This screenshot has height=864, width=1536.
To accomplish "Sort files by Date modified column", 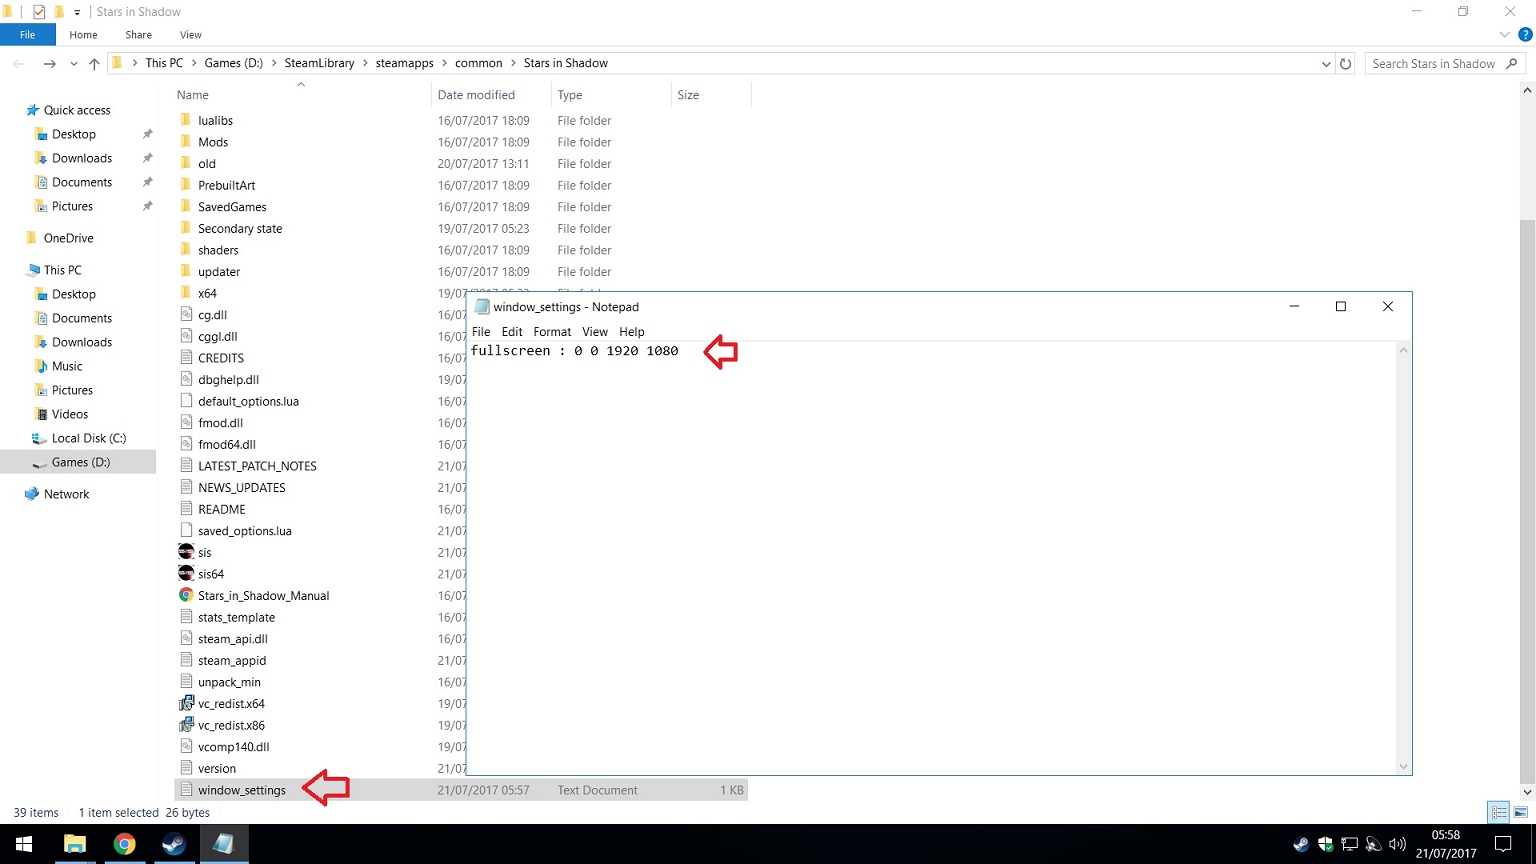I will click(x=476, y=95).
